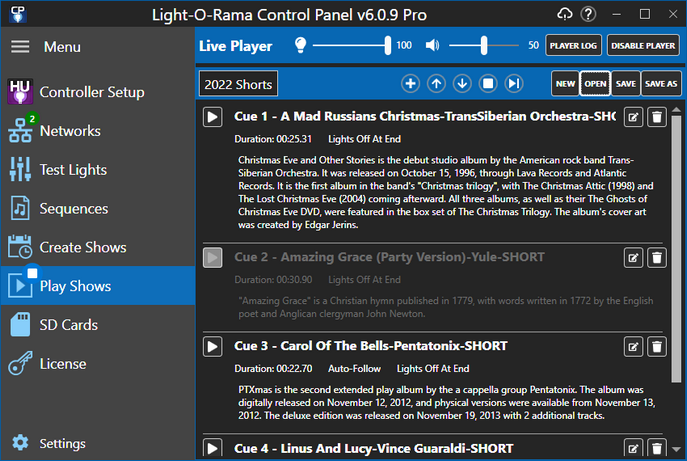This screenshot has height=461, width=687.
Task: Select Sequences in the sidebar
Action: coord(98,209)
